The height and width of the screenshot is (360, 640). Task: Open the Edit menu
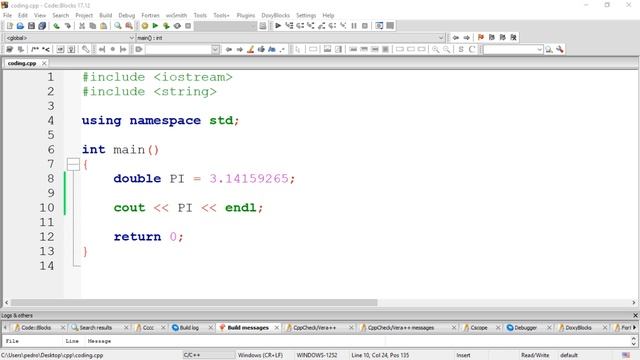pyautogui.click(x=23, y=15)
